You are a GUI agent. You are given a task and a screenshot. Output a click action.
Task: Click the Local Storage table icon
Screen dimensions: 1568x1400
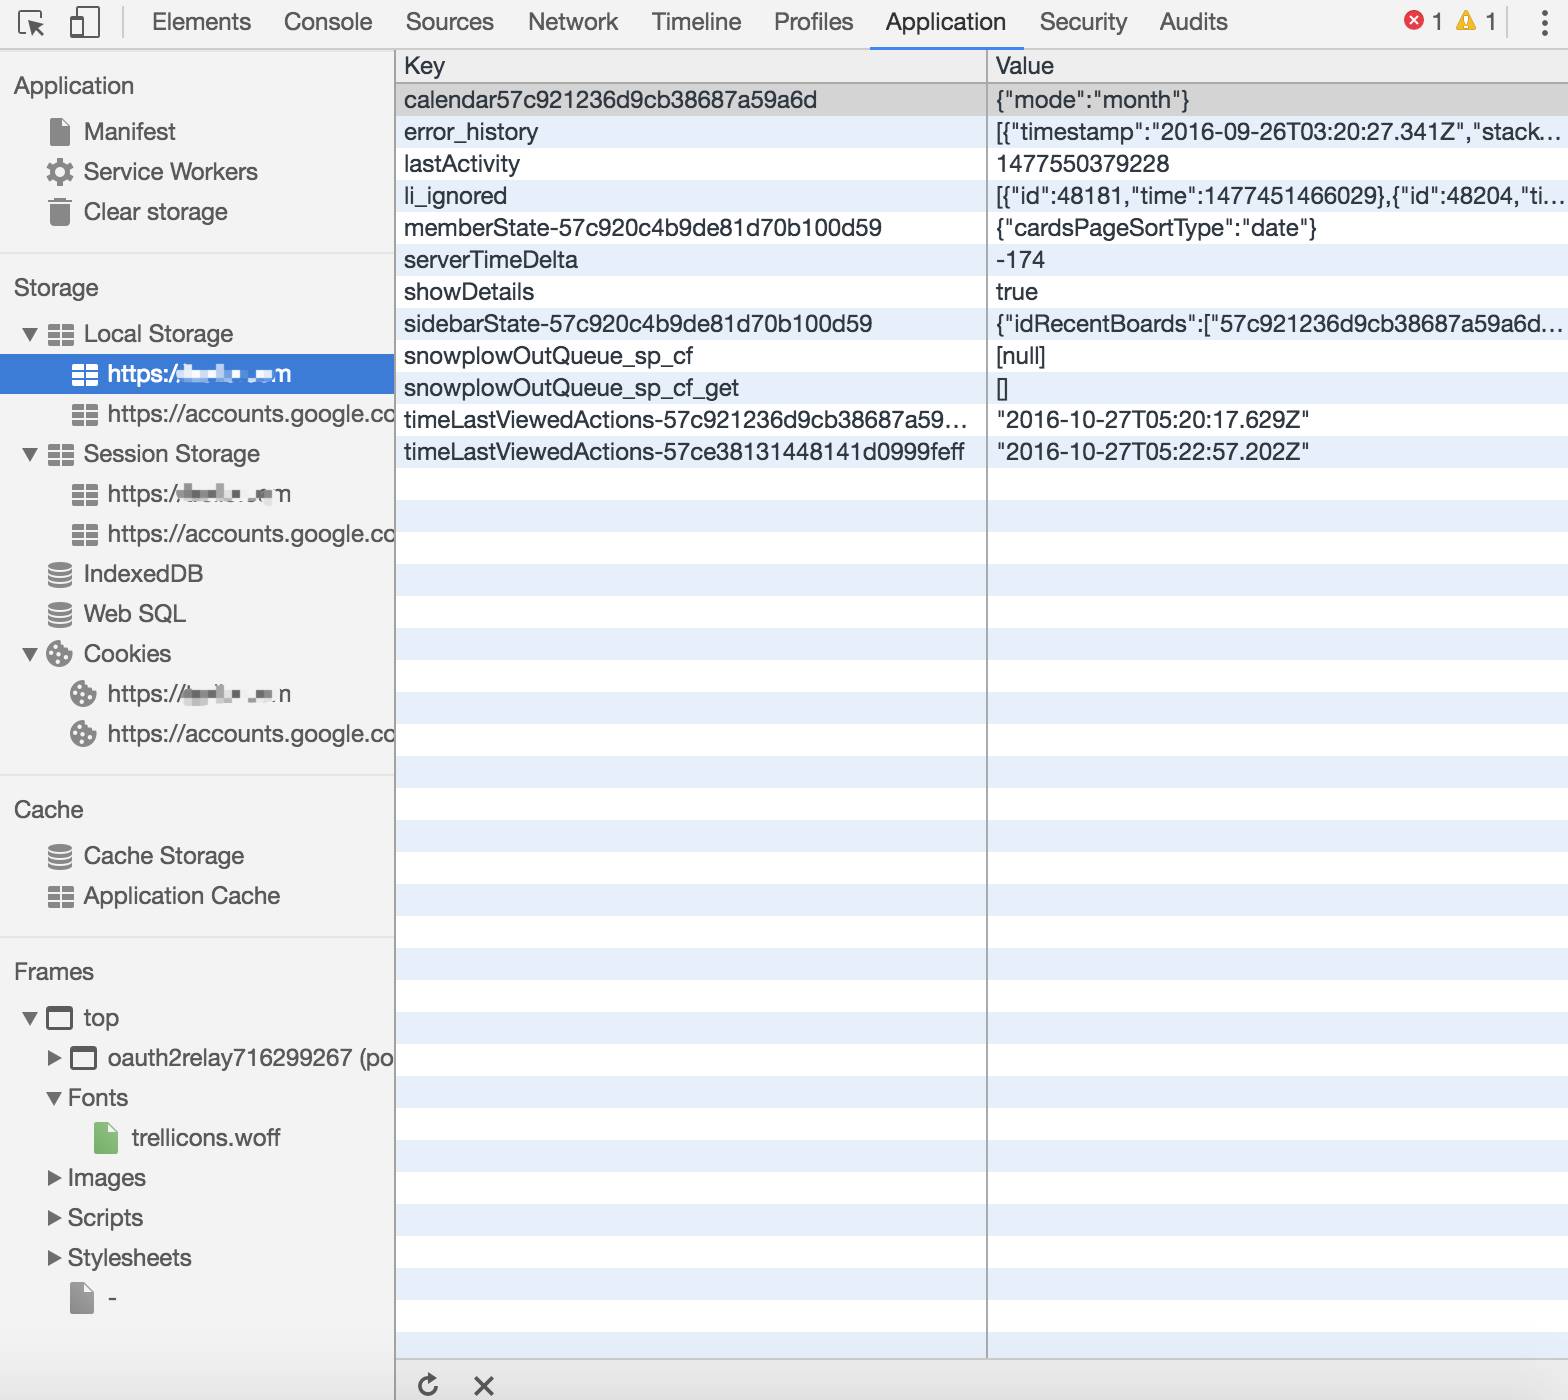point(61,334)
